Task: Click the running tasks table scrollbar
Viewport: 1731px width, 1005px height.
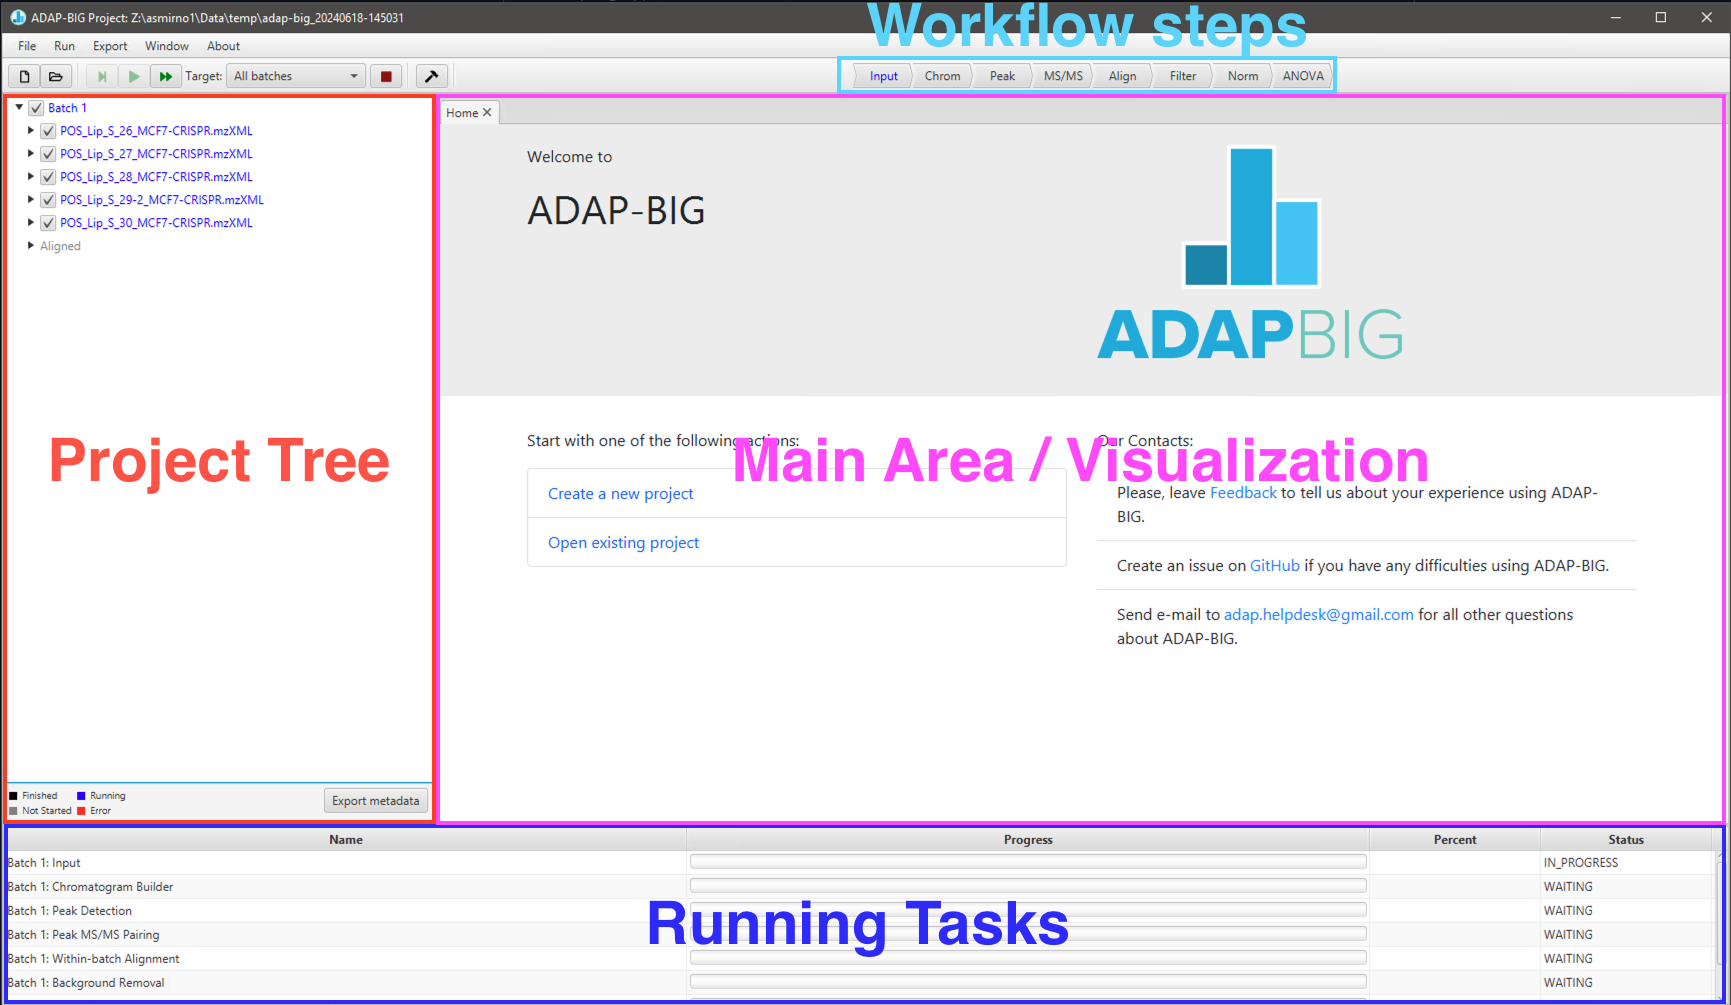Action: (x=1718, y=925)
